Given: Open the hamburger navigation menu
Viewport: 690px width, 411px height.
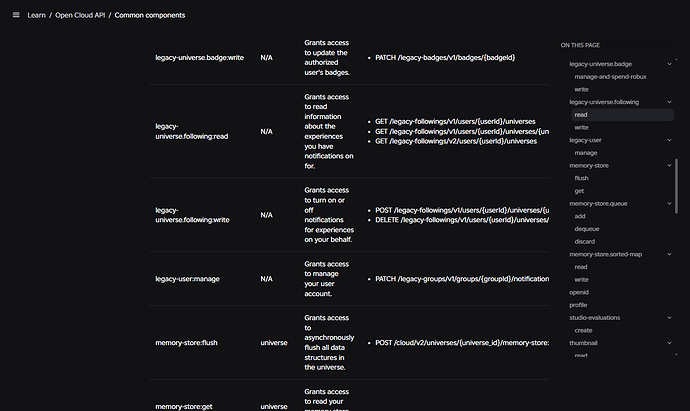Looking at the screenshot, I should pos(16,15).
